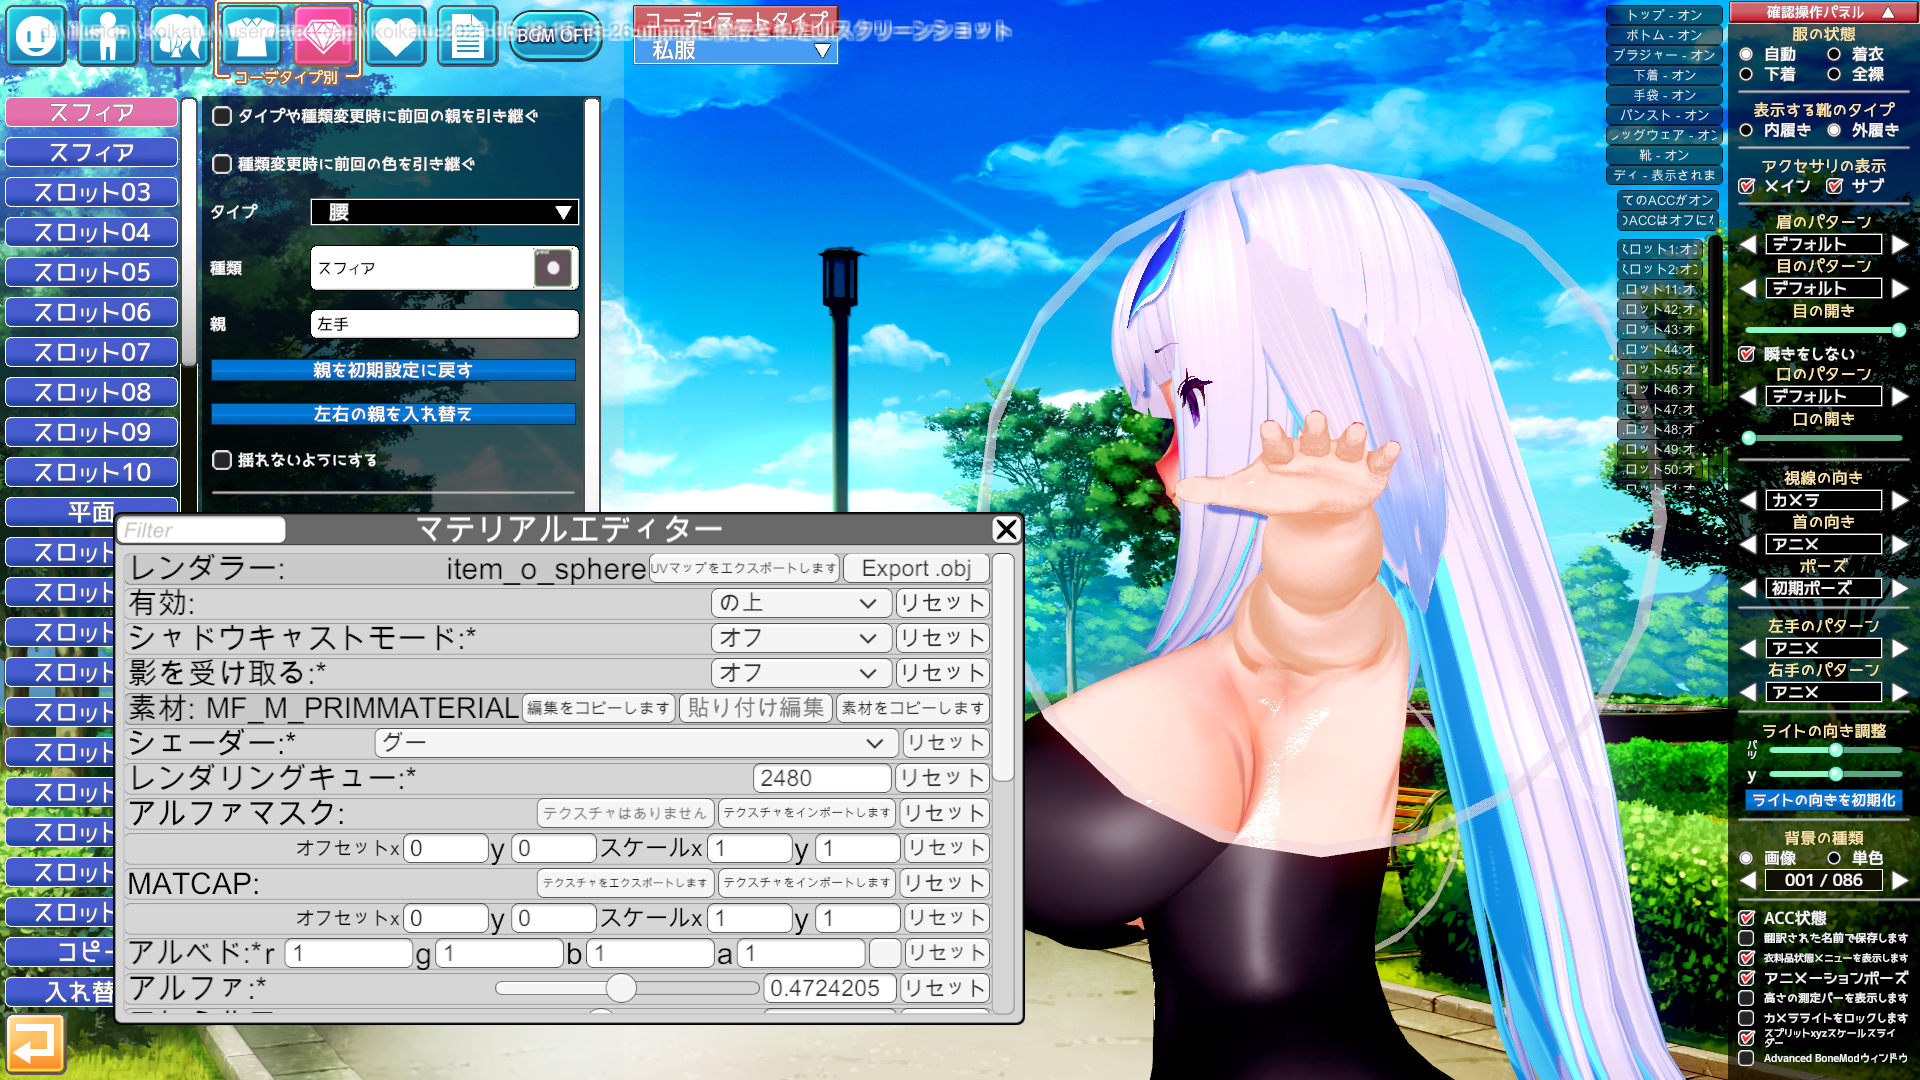Screen dimensions: 1920x1080
Task: Click '親を初期設定に戻す' button
Action: click(393, 370)
